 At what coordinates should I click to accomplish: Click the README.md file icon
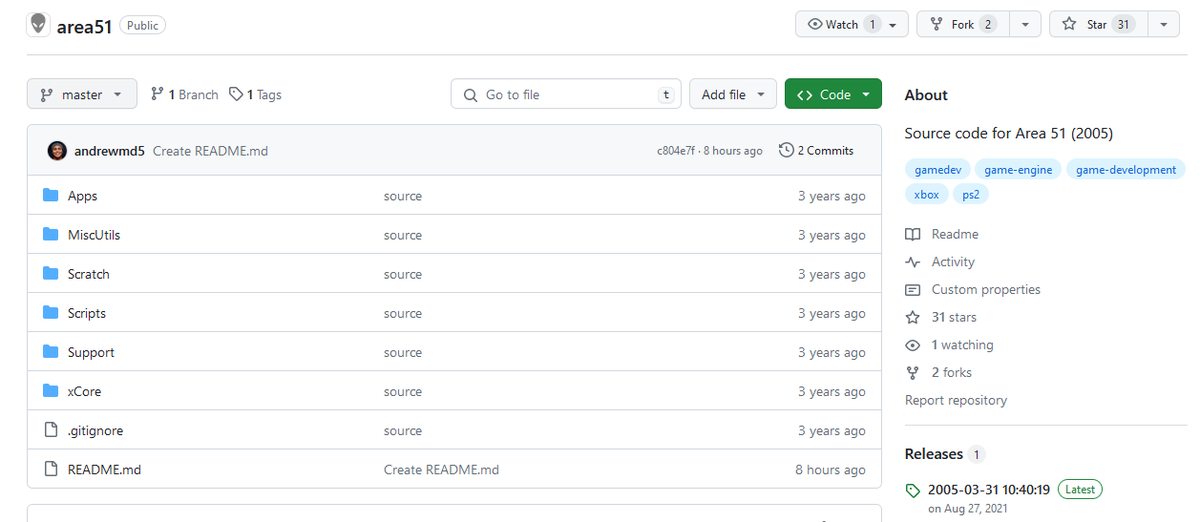point(50,469)
